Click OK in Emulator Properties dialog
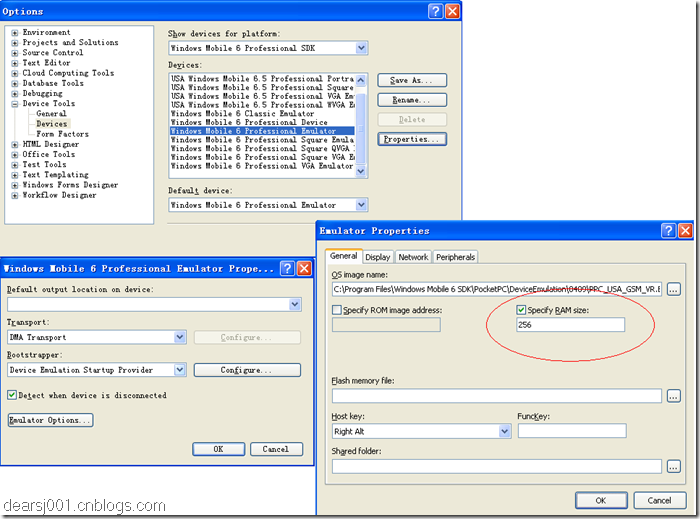 [601, 500]
